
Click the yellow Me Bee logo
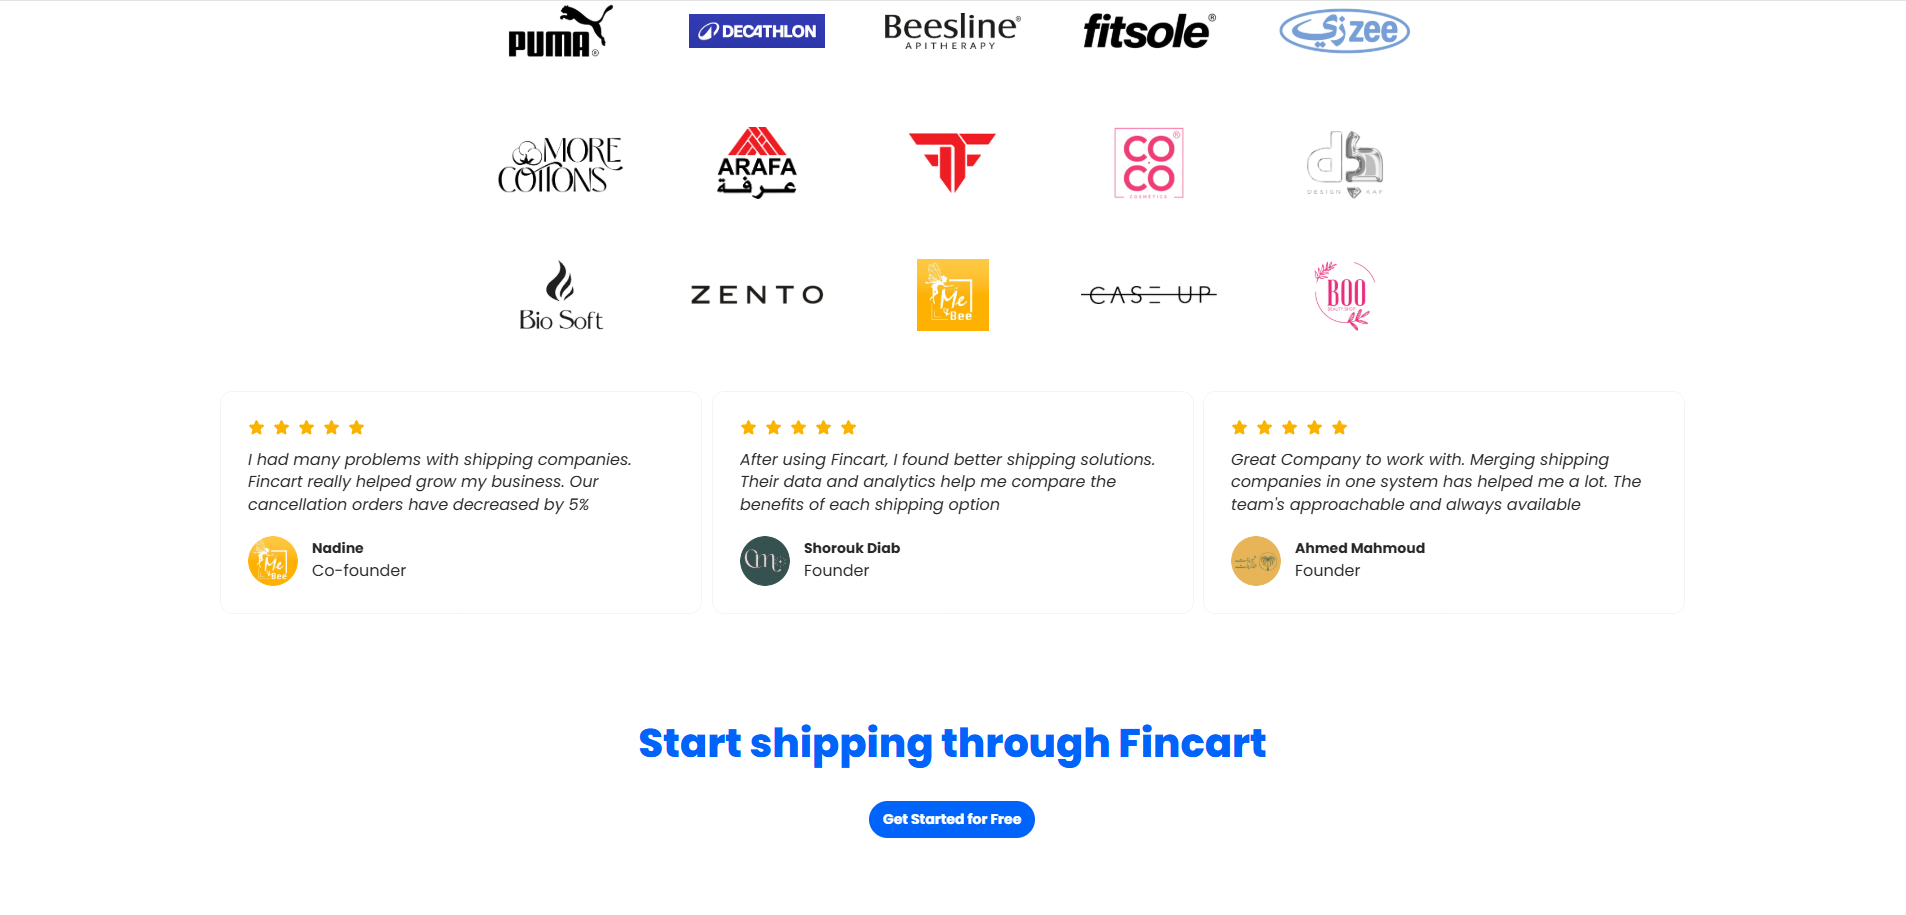point(951,294)
